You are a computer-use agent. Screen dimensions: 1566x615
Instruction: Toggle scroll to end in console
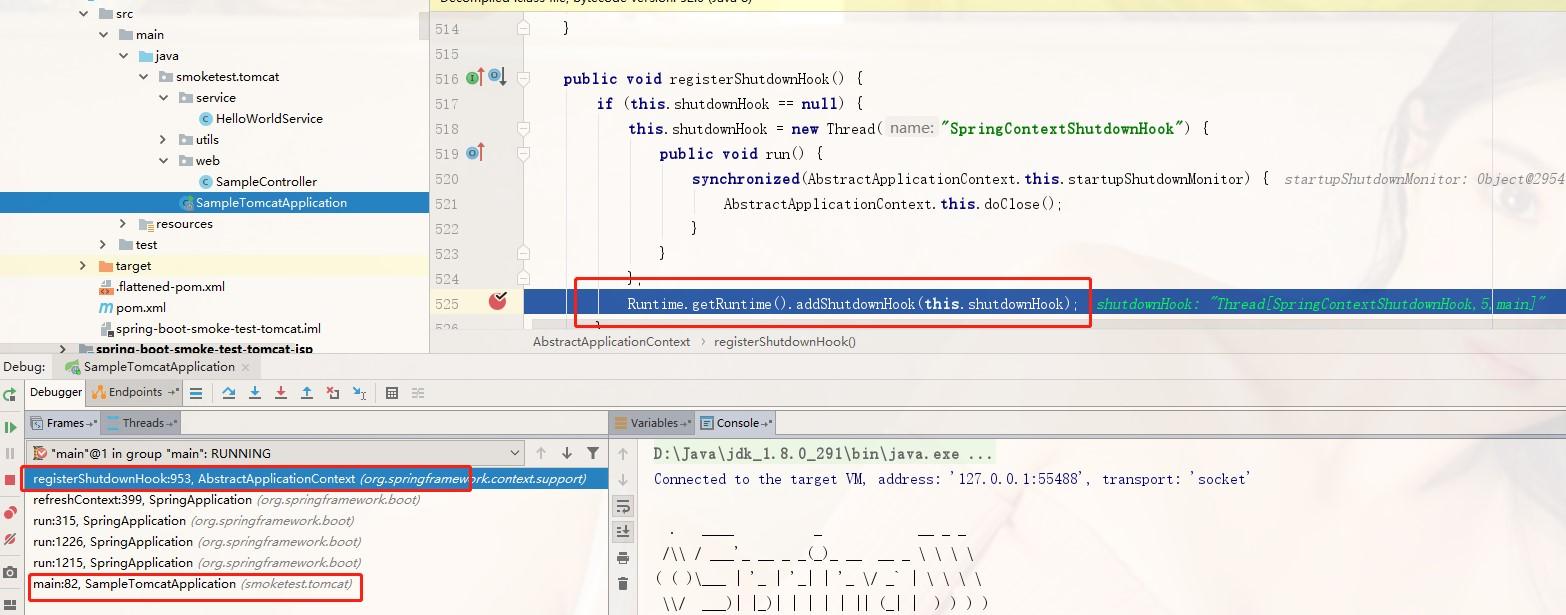[x=623, y=531]
